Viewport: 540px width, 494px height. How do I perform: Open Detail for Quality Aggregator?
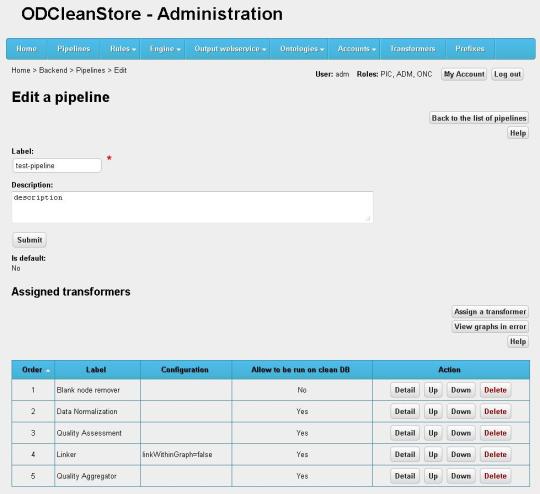coord(405,476)
